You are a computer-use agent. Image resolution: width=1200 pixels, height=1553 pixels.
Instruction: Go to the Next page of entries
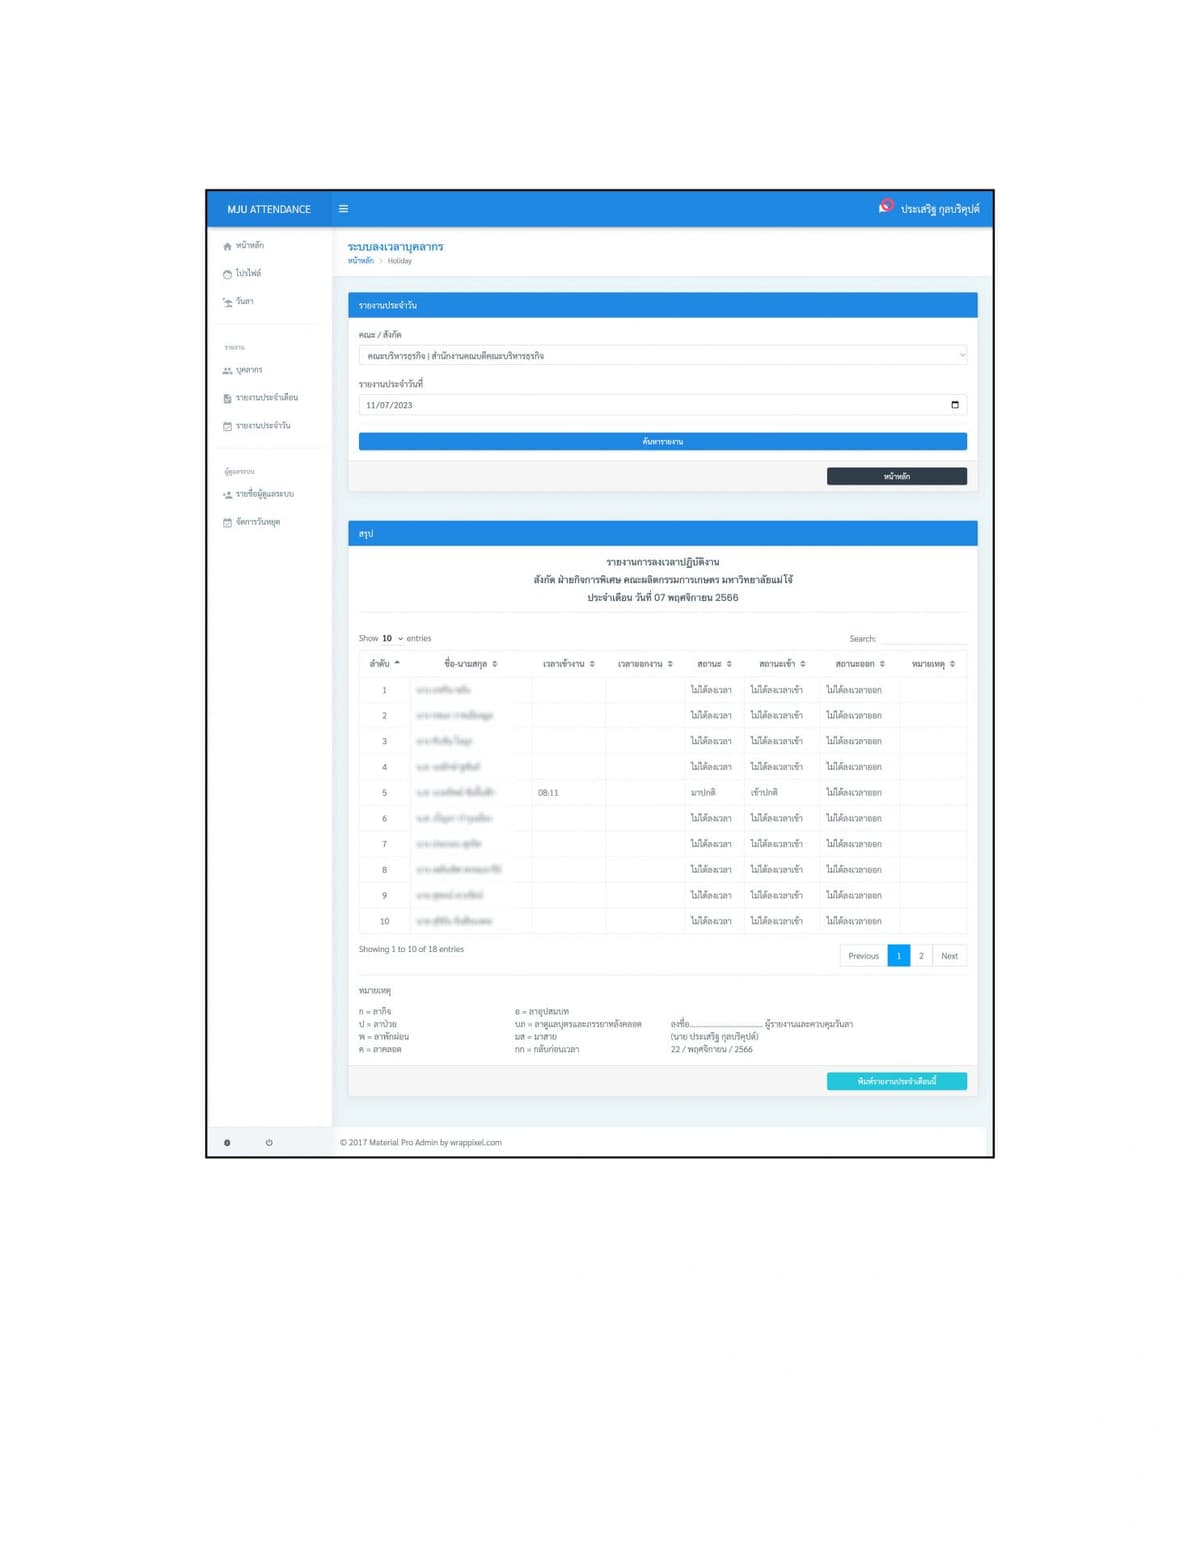tap(950, 956)
